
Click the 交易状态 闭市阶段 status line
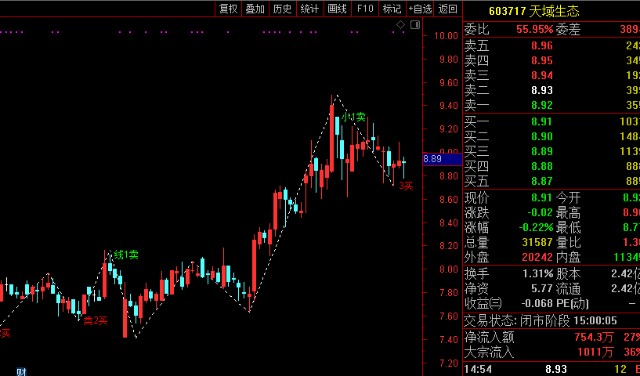click(541, 320)
